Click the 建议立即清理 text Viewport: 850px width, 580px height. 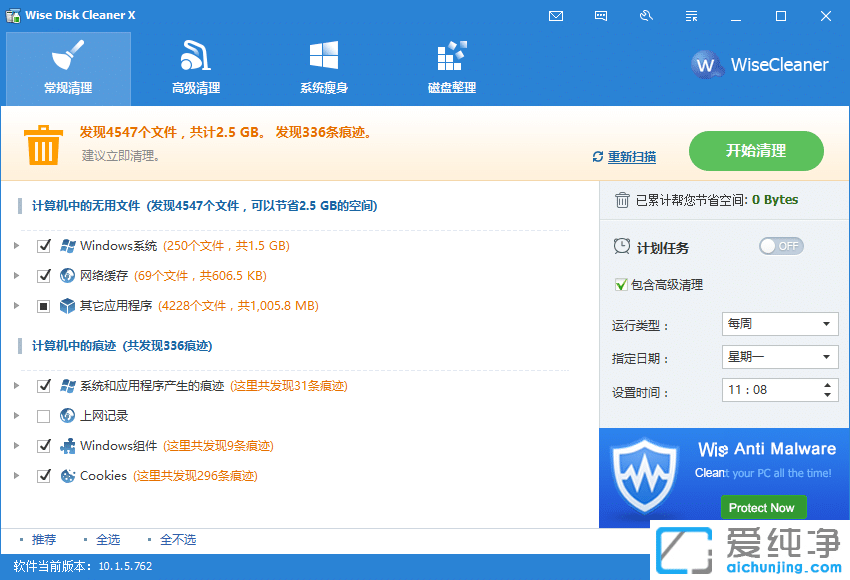120,156
